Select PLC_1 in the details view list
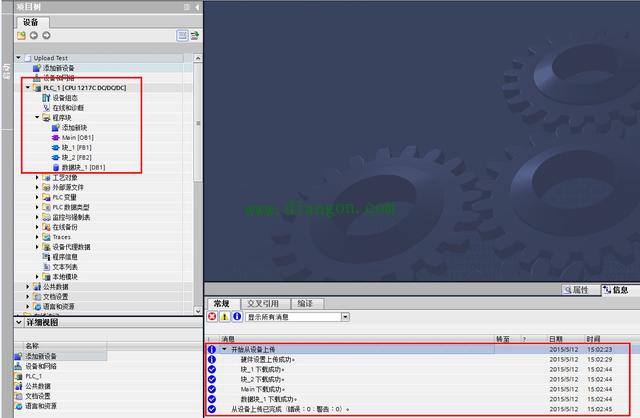 [36, 375]
